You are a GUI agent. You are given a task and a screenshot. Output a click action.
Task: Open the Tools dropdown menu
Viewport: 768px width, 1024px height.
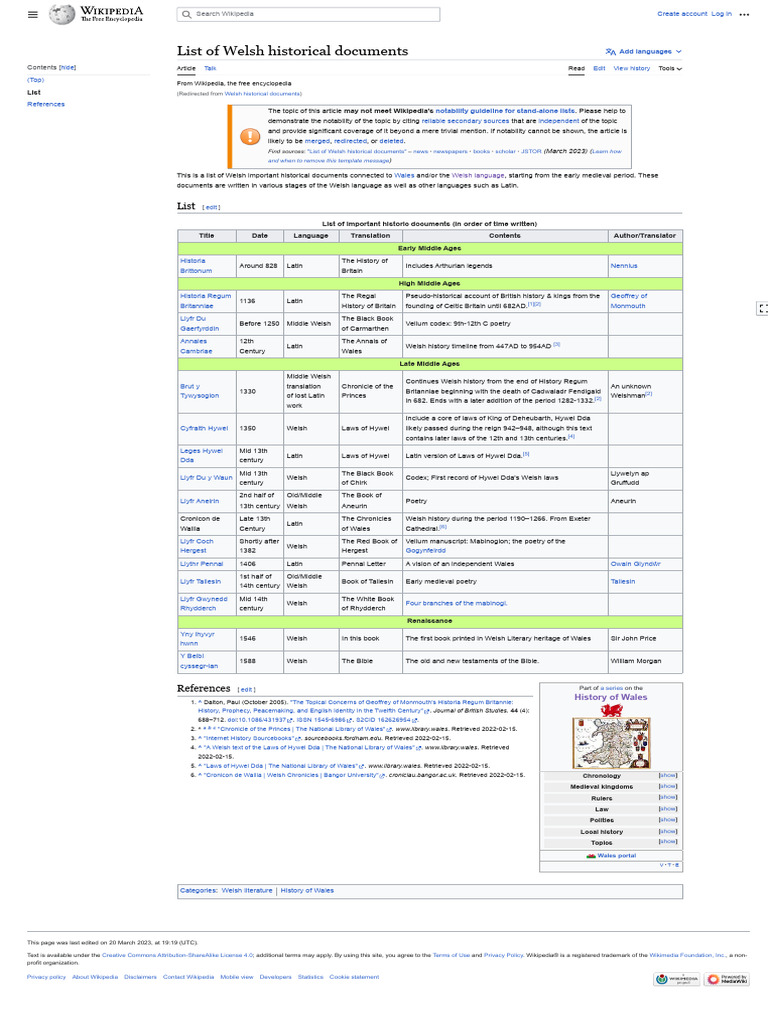coord(669,69)
